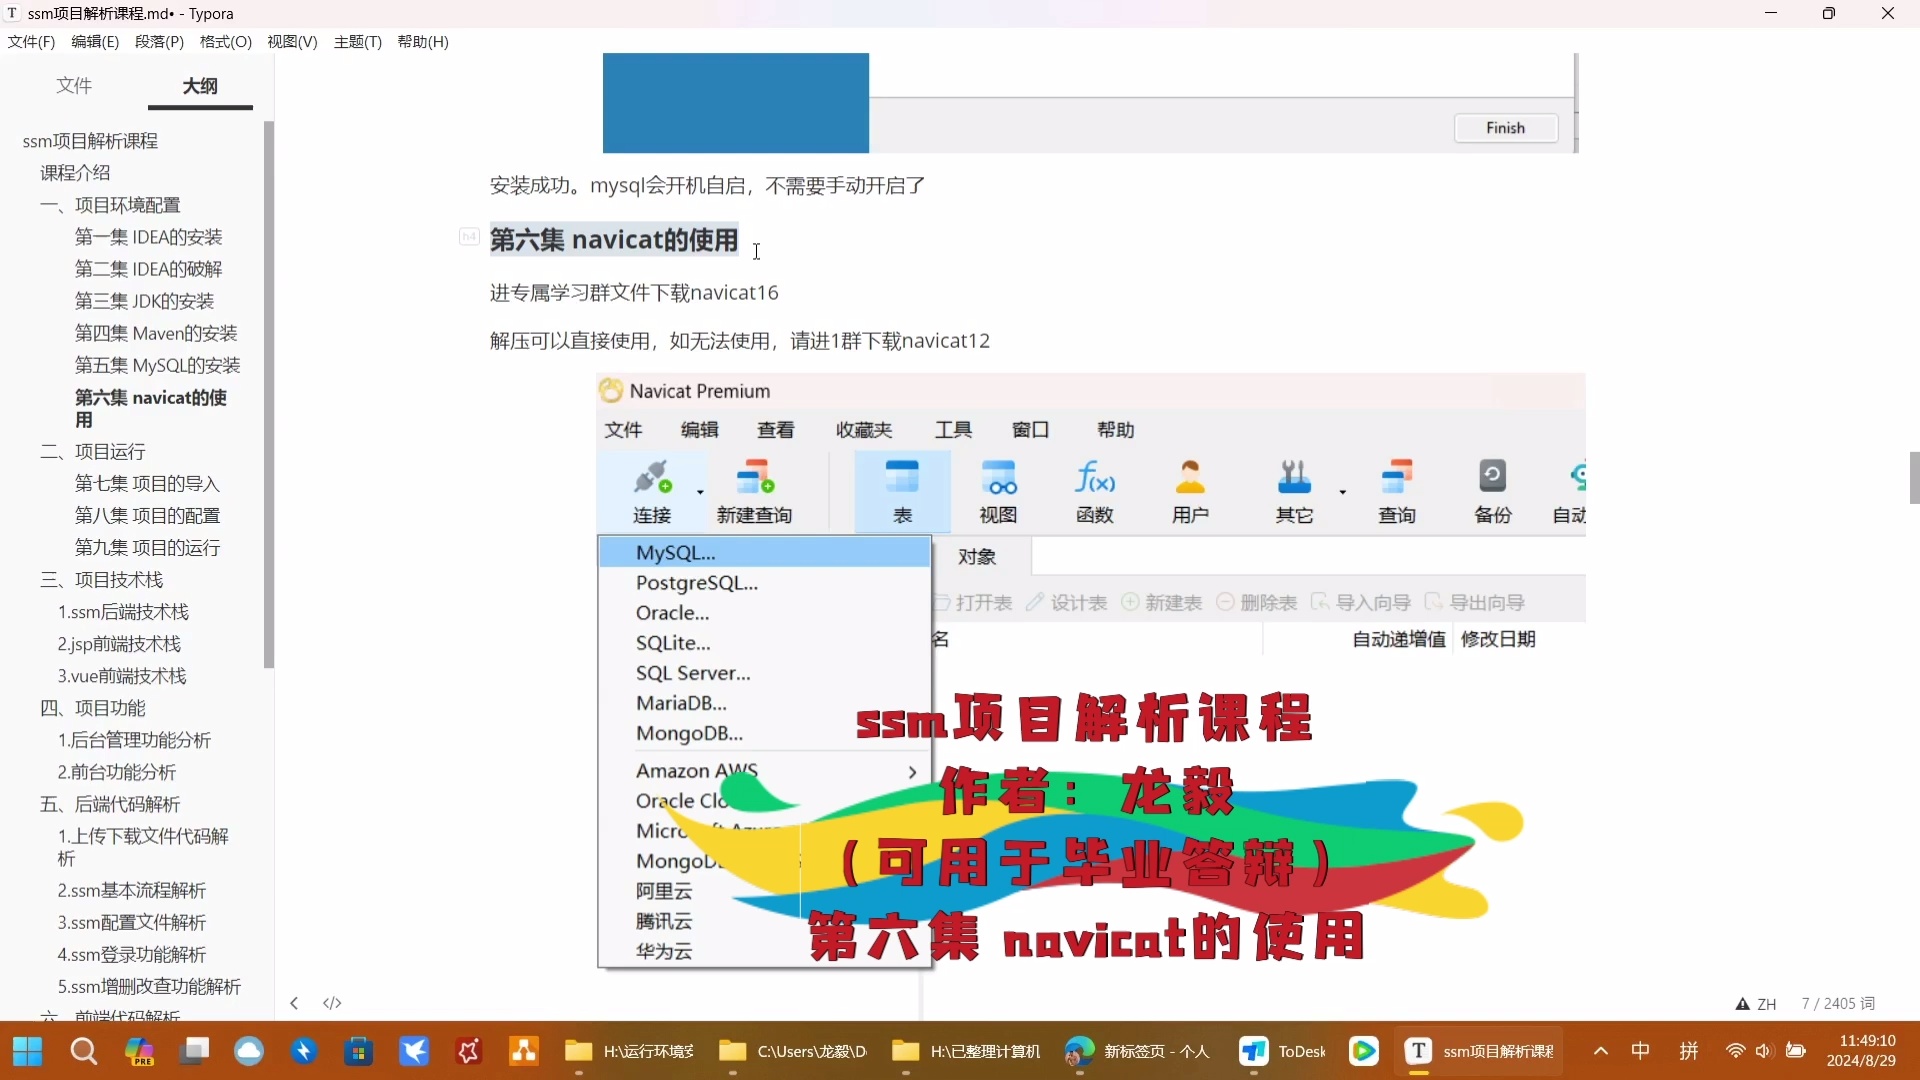Select the 用户 users icon
This screenshot has width=1920, height=1080.
point(1190,490)
